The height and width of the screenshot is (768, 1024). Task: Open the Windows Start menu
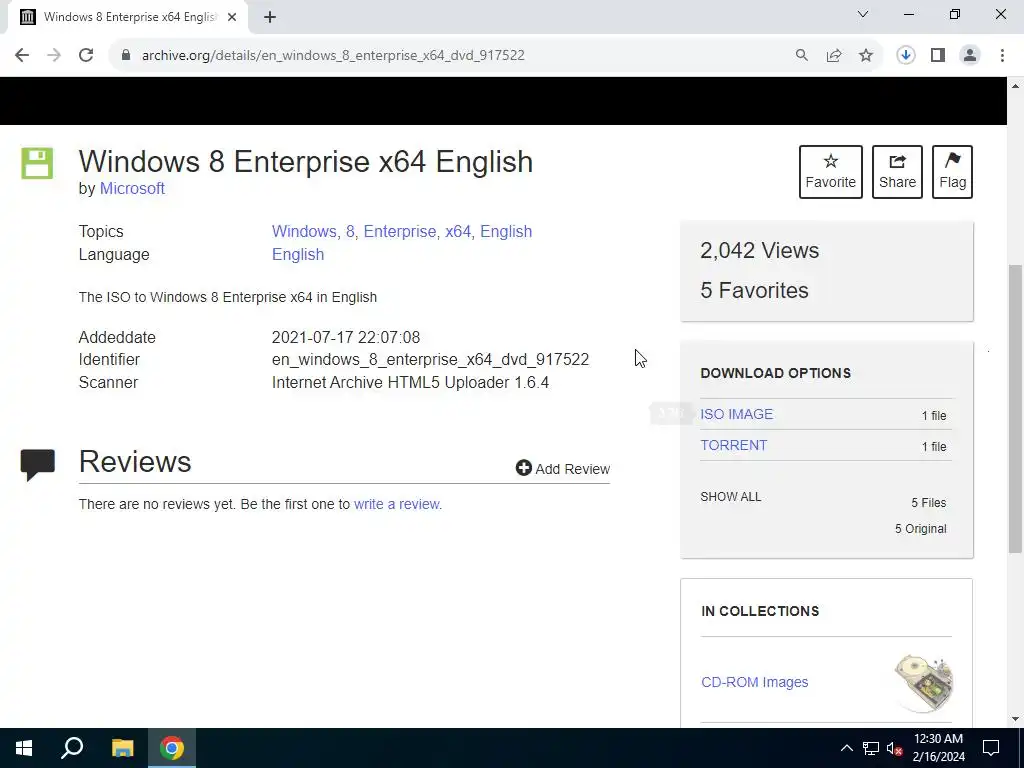[24, 748]
